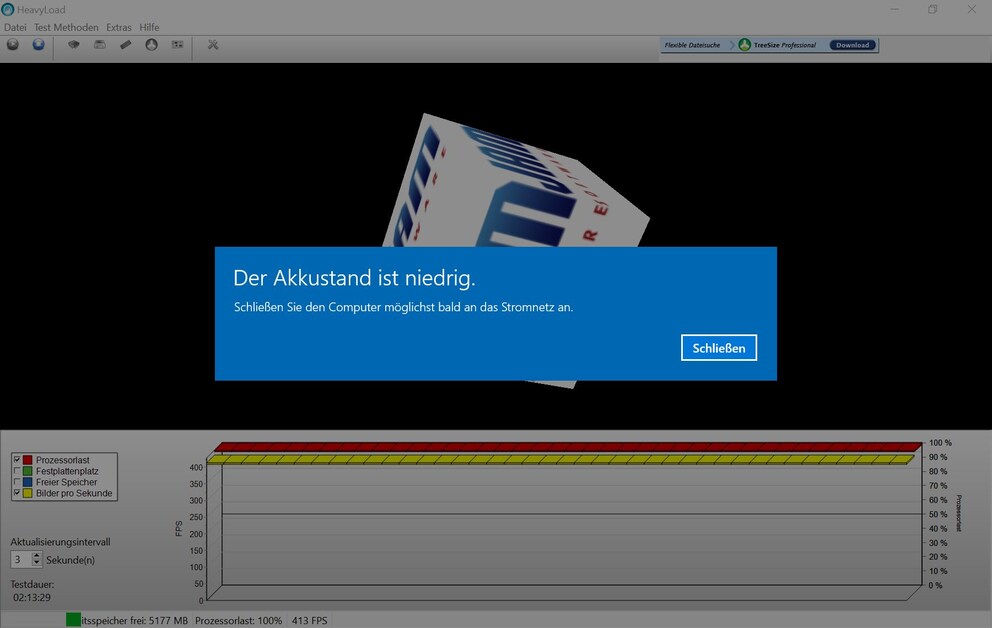
Task: Toggle the disk access simulation icon
Action: pyautogui.click(x=151, y=45)
